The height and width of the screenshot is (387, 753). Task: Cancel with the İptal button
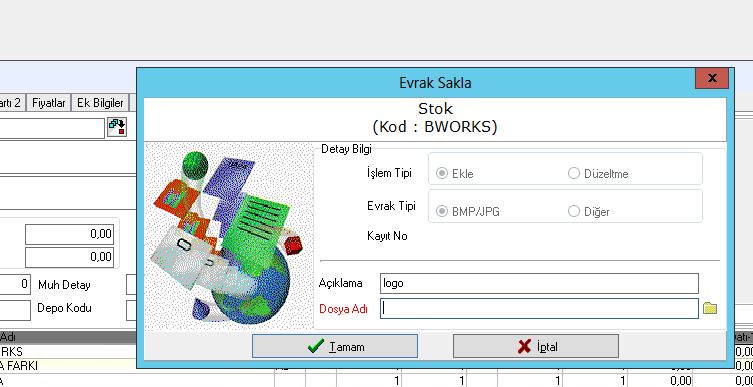click(536, 346)
